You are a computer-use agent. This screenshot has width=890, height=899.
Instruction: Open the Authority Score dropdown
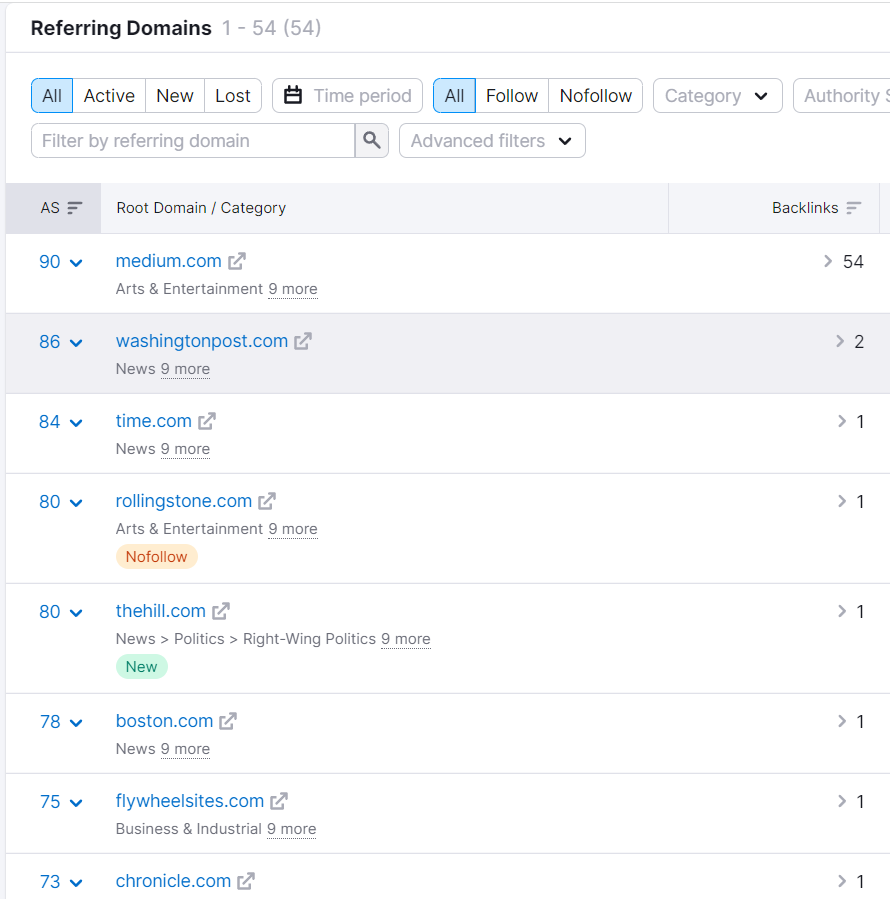[842, 95]
